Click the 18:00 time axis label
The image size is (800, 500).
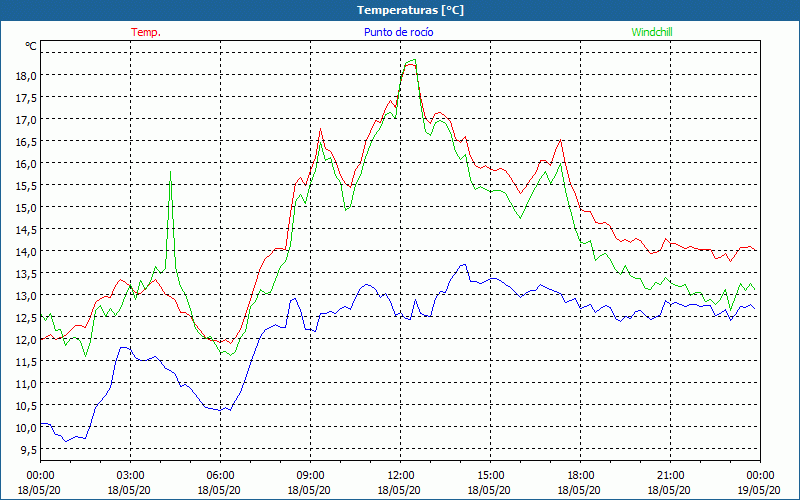coord(581,476)
